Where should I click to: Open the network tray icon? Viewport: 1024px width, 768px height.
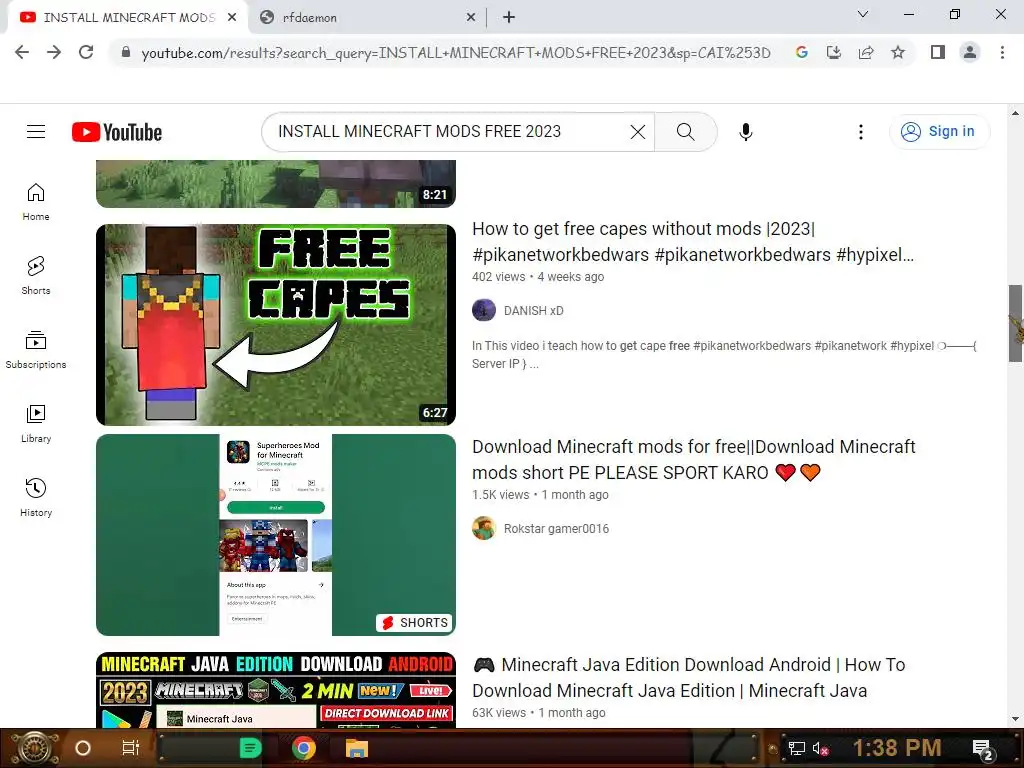point(797,748)
